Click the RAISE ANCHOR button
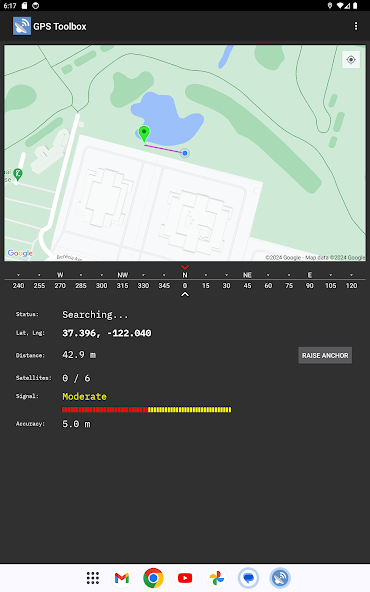This screenshot has width=370, height=592. pyautogui.click(x=325, y=355)
